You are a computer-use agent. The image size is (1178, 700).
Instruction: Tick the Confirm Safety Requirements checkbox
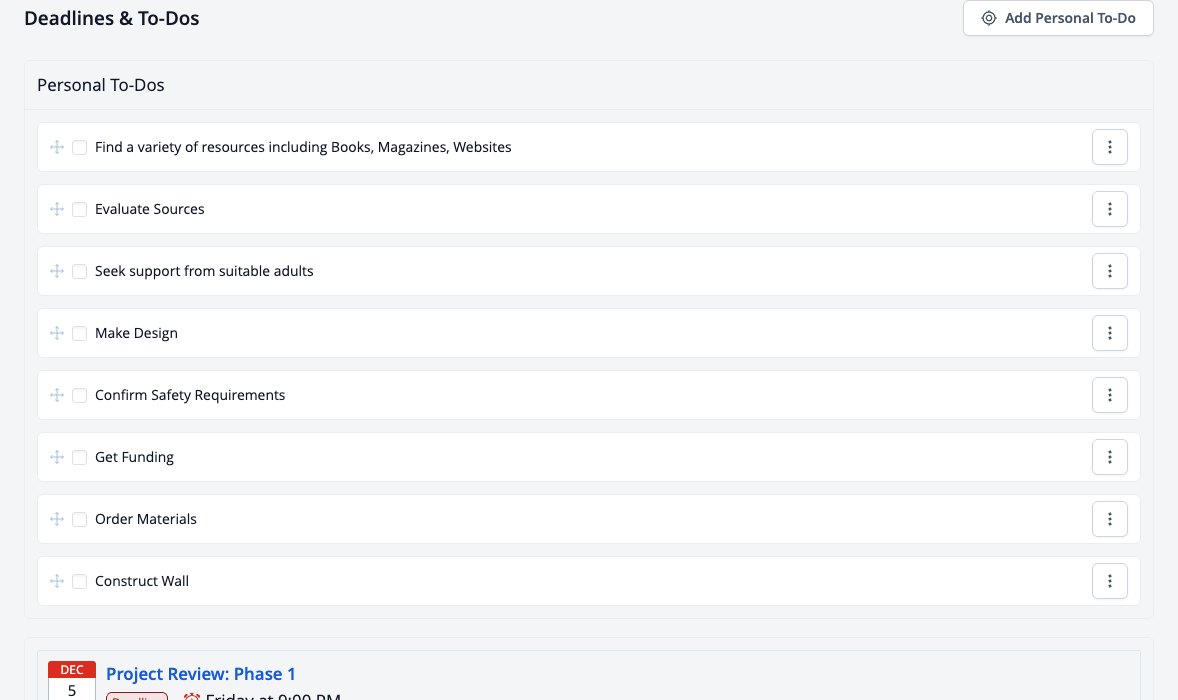click(80, 395)
